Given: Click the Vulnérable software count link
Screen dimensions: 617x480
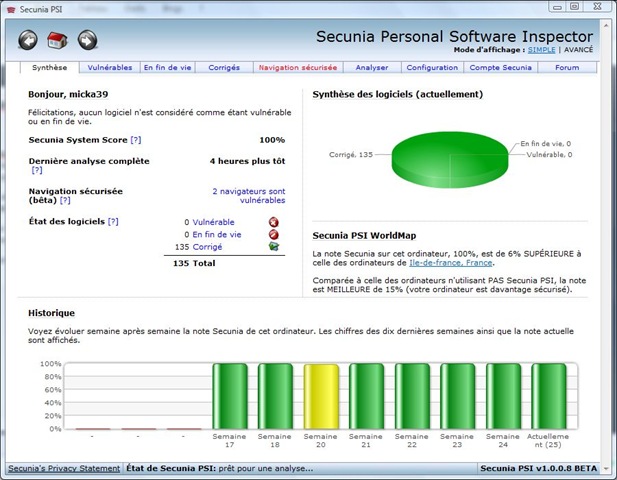Looking at the screenshot, I should 213,222.
